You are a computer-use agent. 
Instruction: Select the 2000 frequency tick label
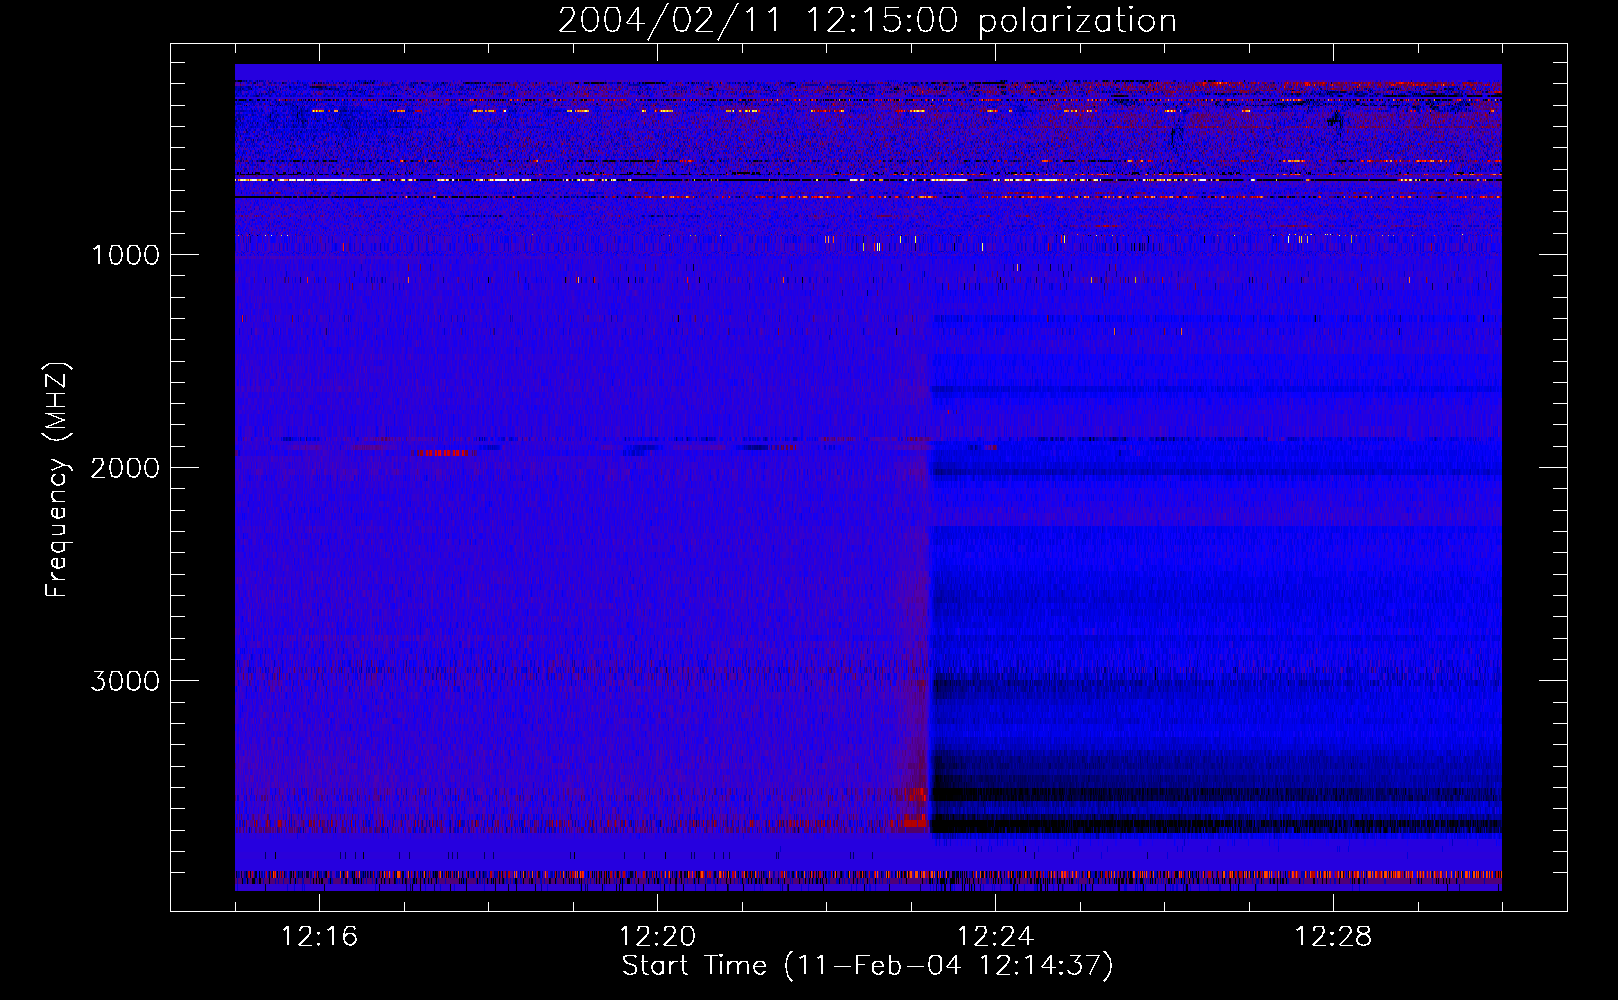pyautogui.click(x=125, y=468)
